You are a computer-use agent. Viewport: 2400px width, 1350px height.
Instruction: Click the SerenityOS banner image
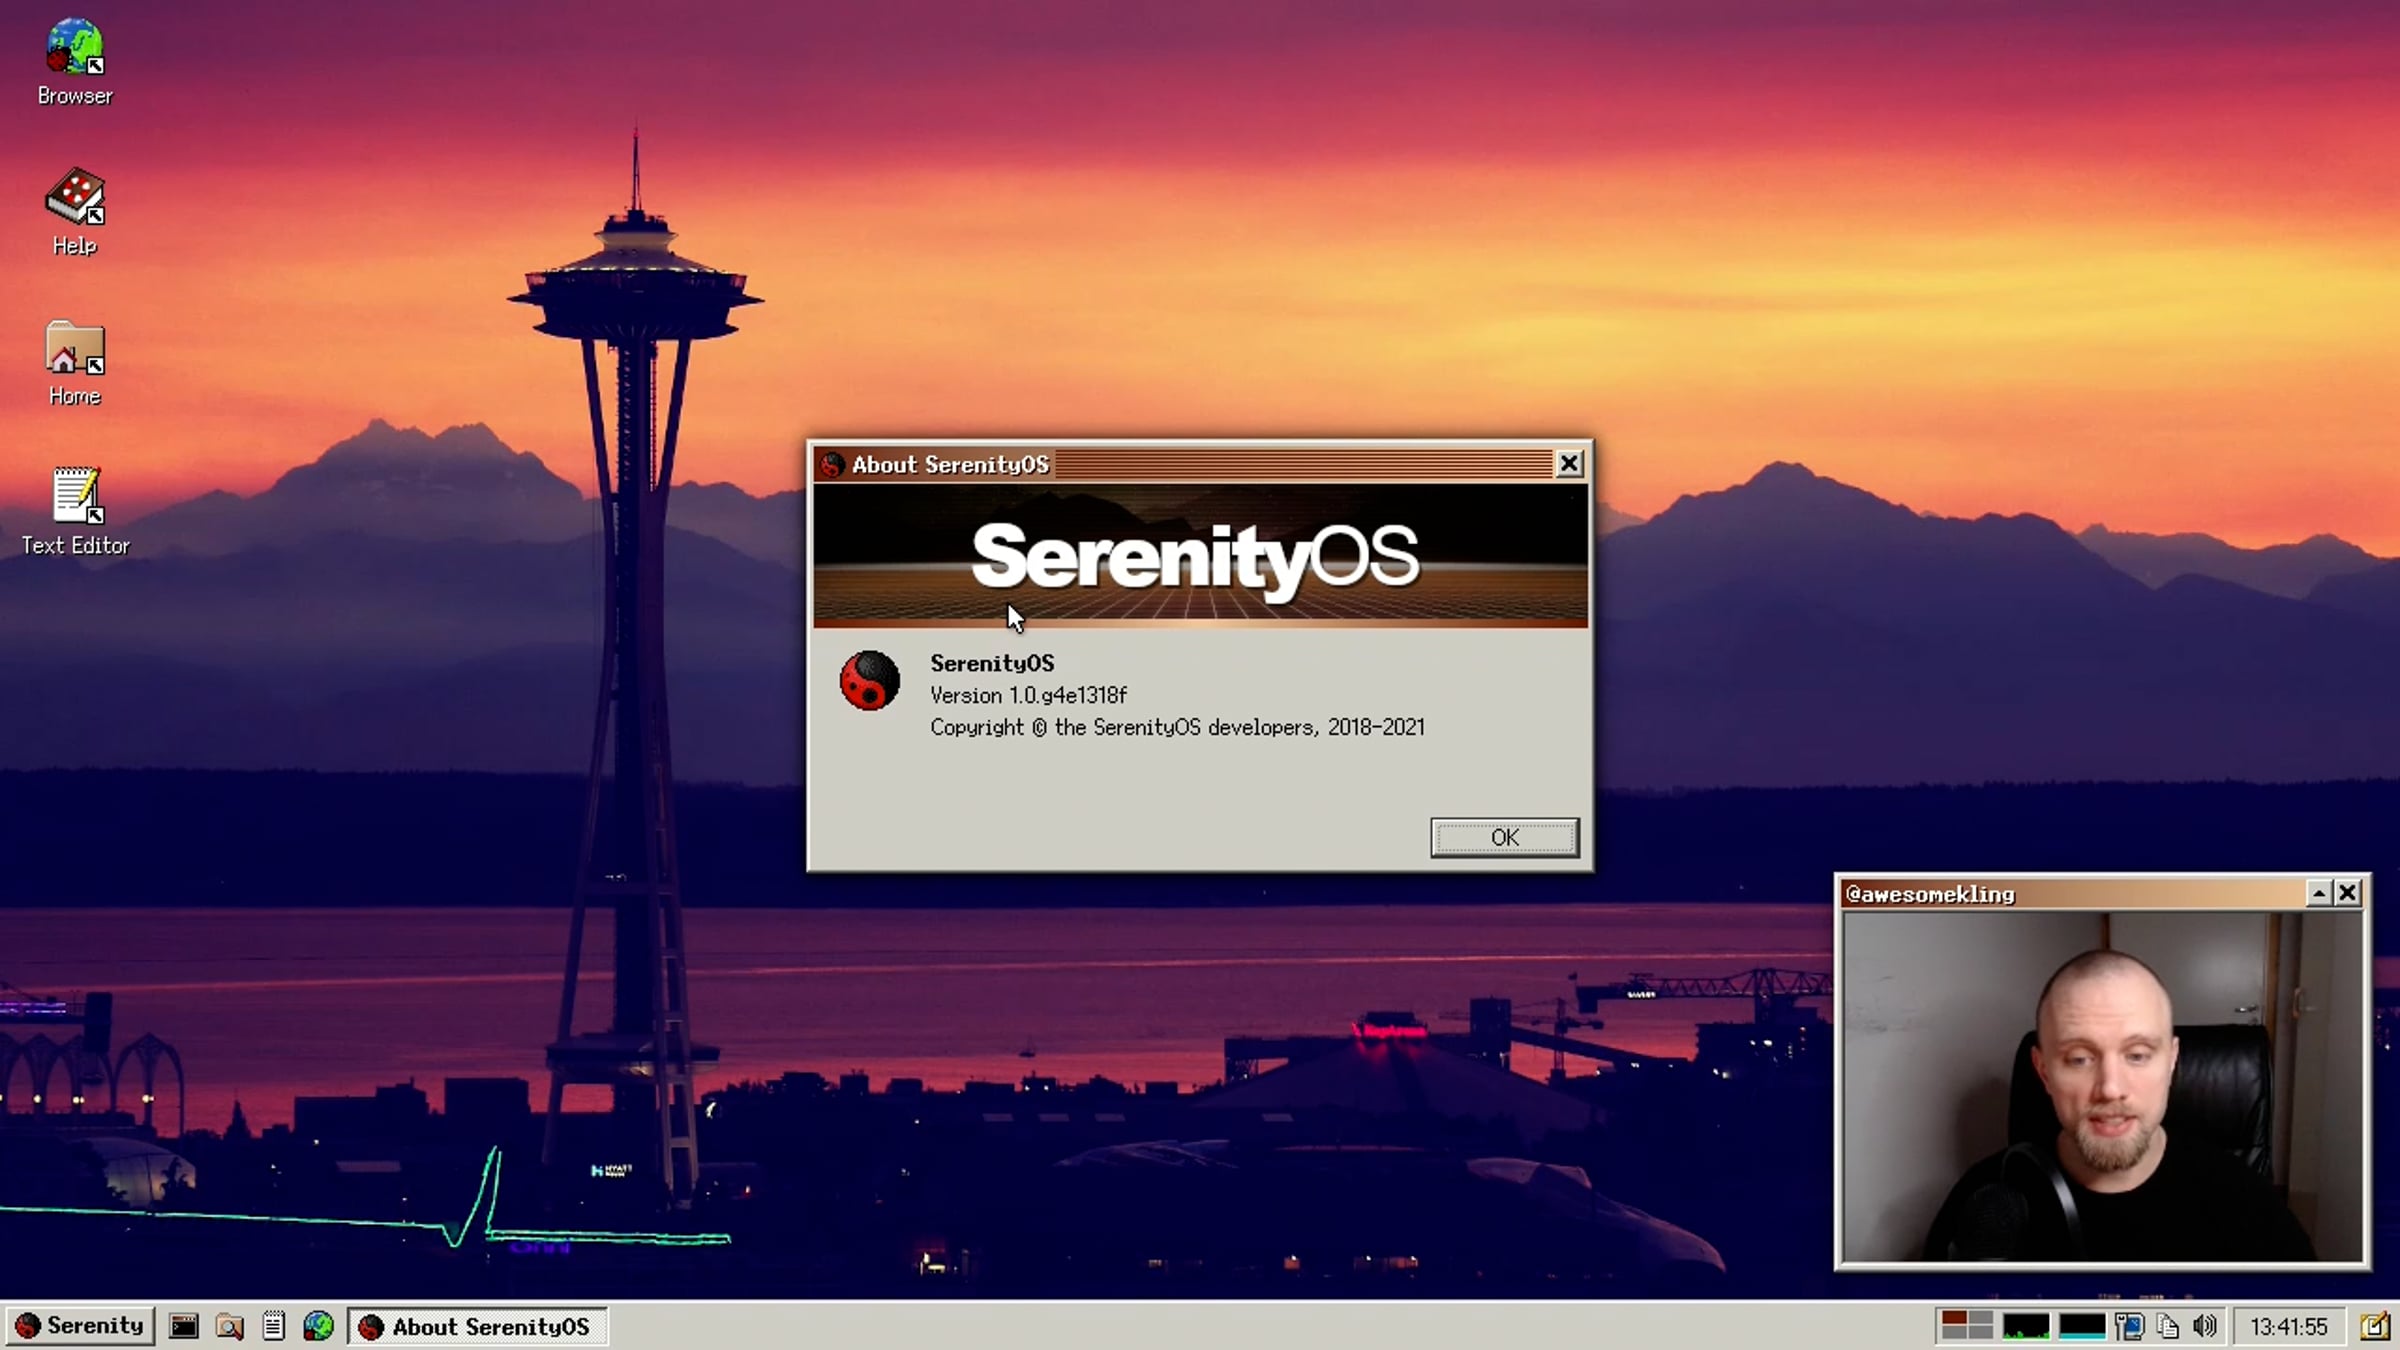[1200, 555]
